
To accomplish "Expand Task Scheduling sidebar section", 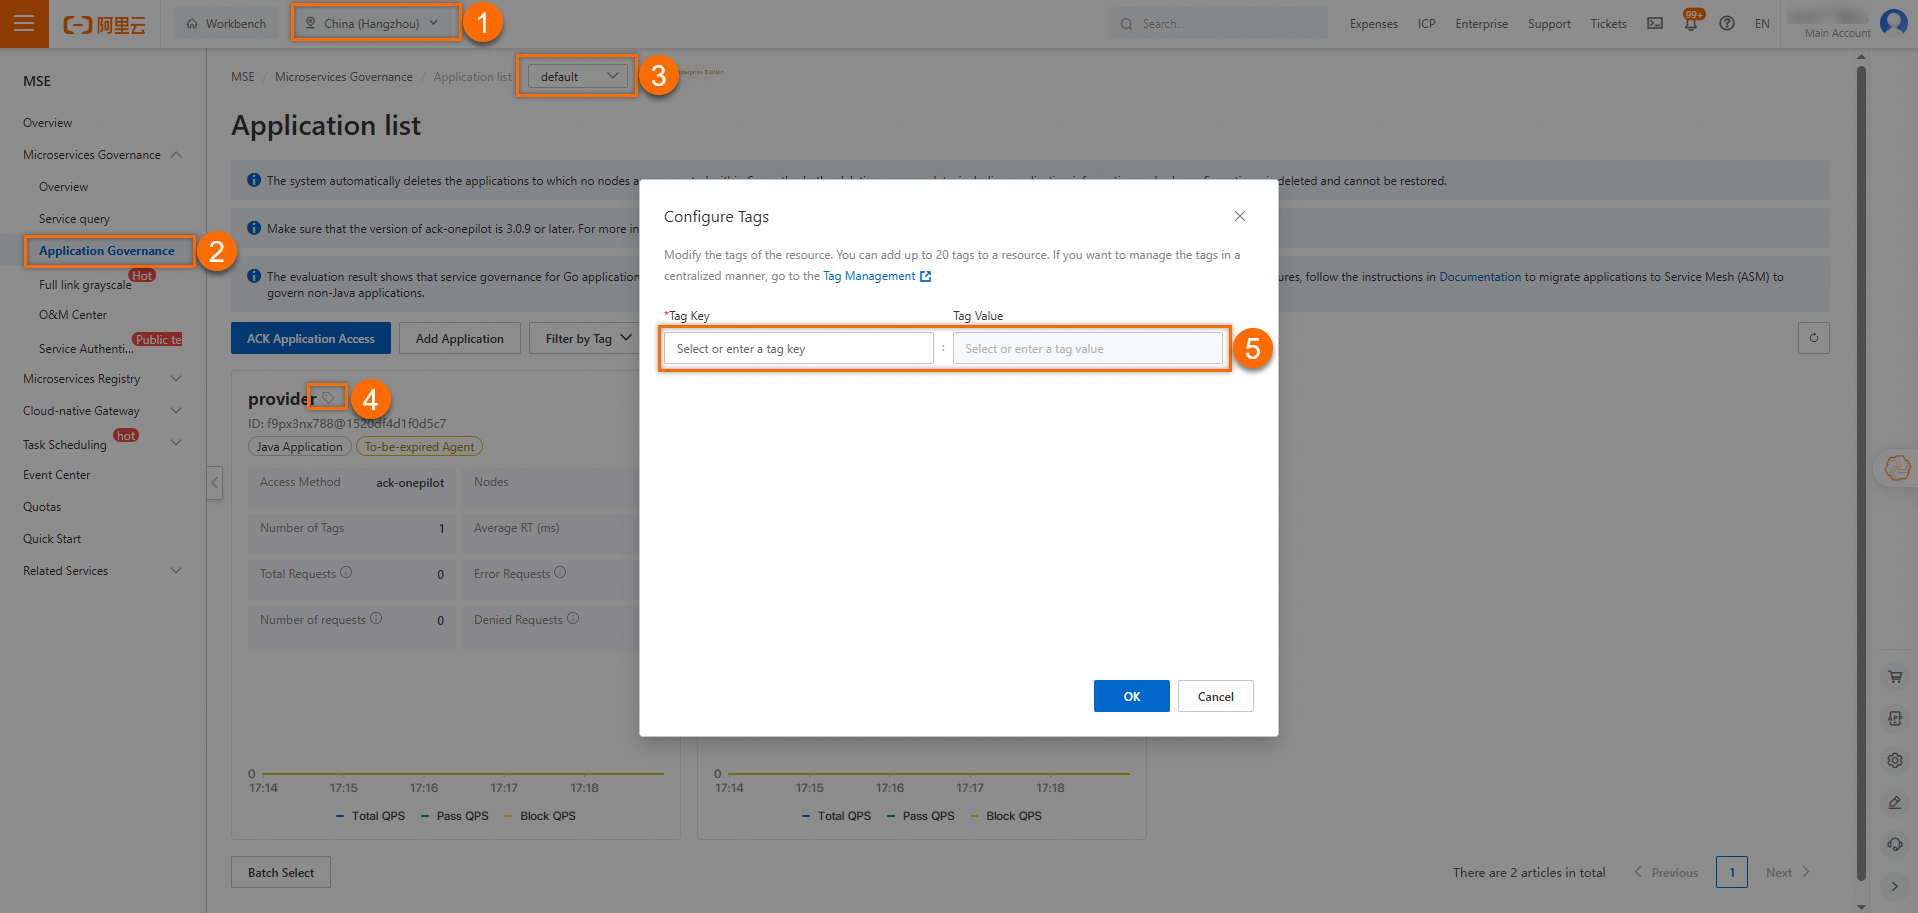I will click(177, 443).
